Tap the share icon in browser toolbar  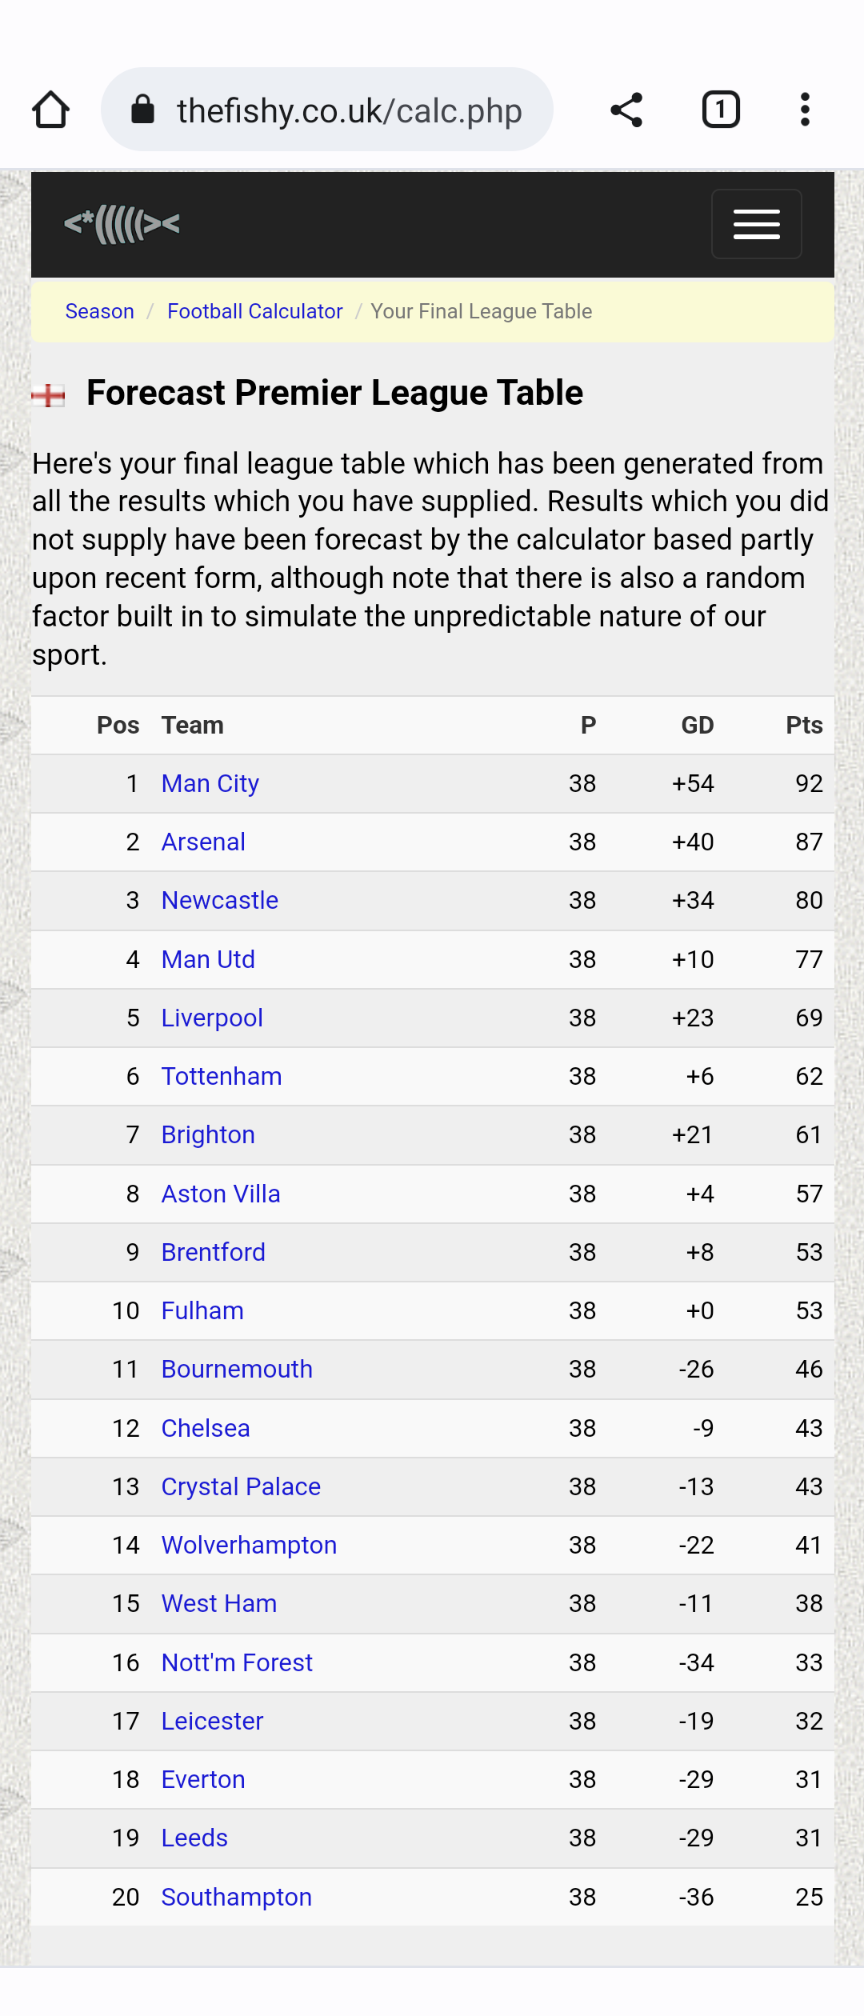tap(627, 110)
